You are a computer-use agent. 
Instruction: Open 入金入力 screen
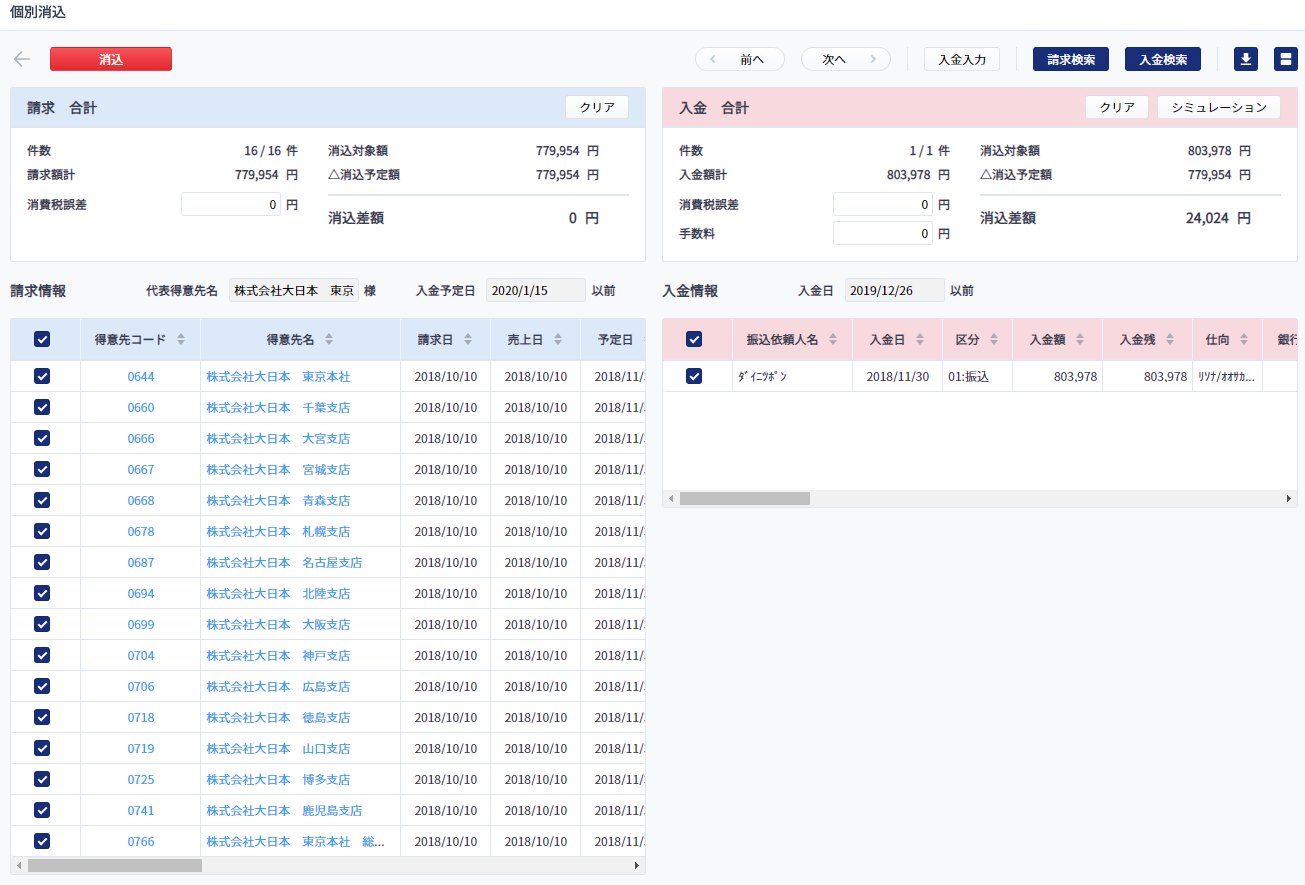962,59
